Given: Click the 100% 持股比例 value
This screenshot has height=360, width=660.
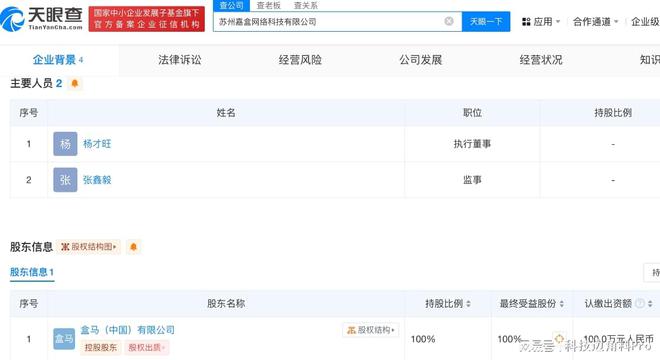Looking at the screenshot, I should (423, 339).
